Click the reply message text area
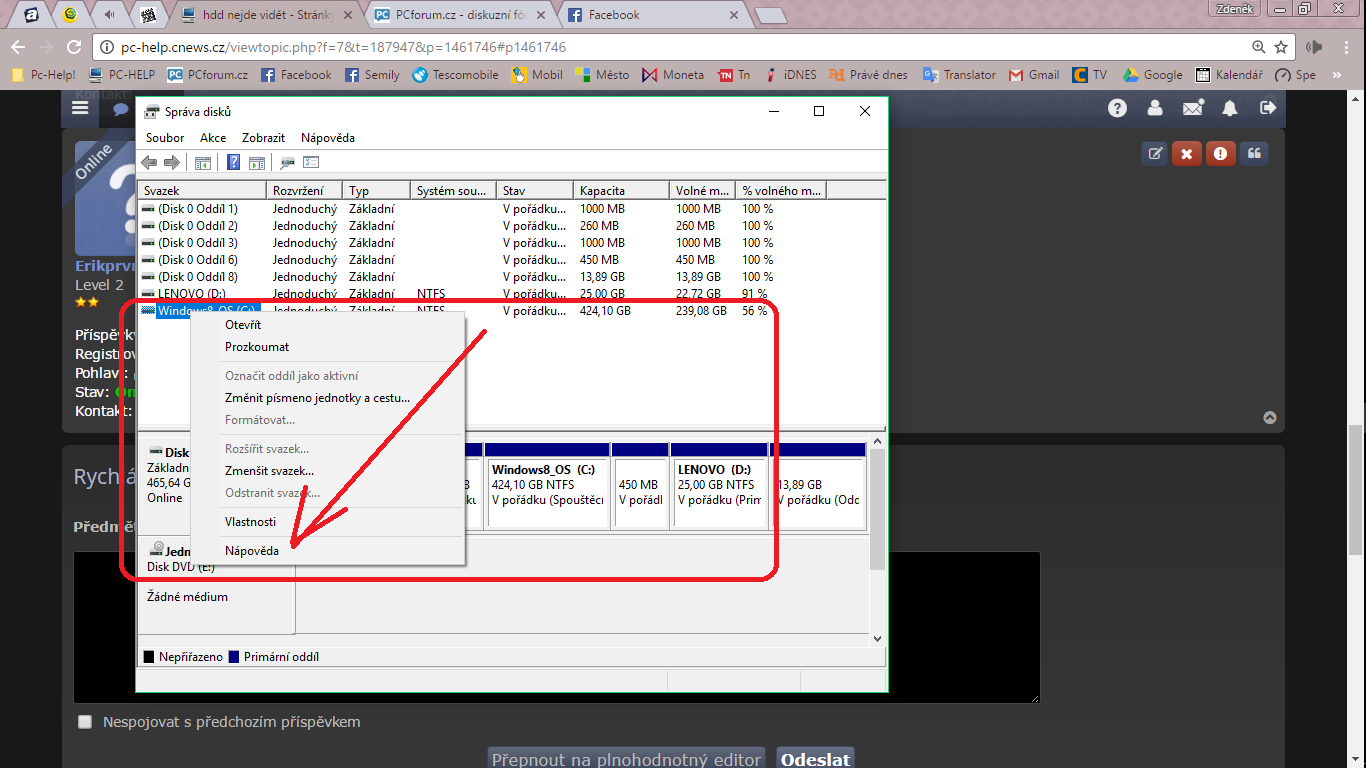The height and width of the screenshot is (768, 1366). [557, 627]
